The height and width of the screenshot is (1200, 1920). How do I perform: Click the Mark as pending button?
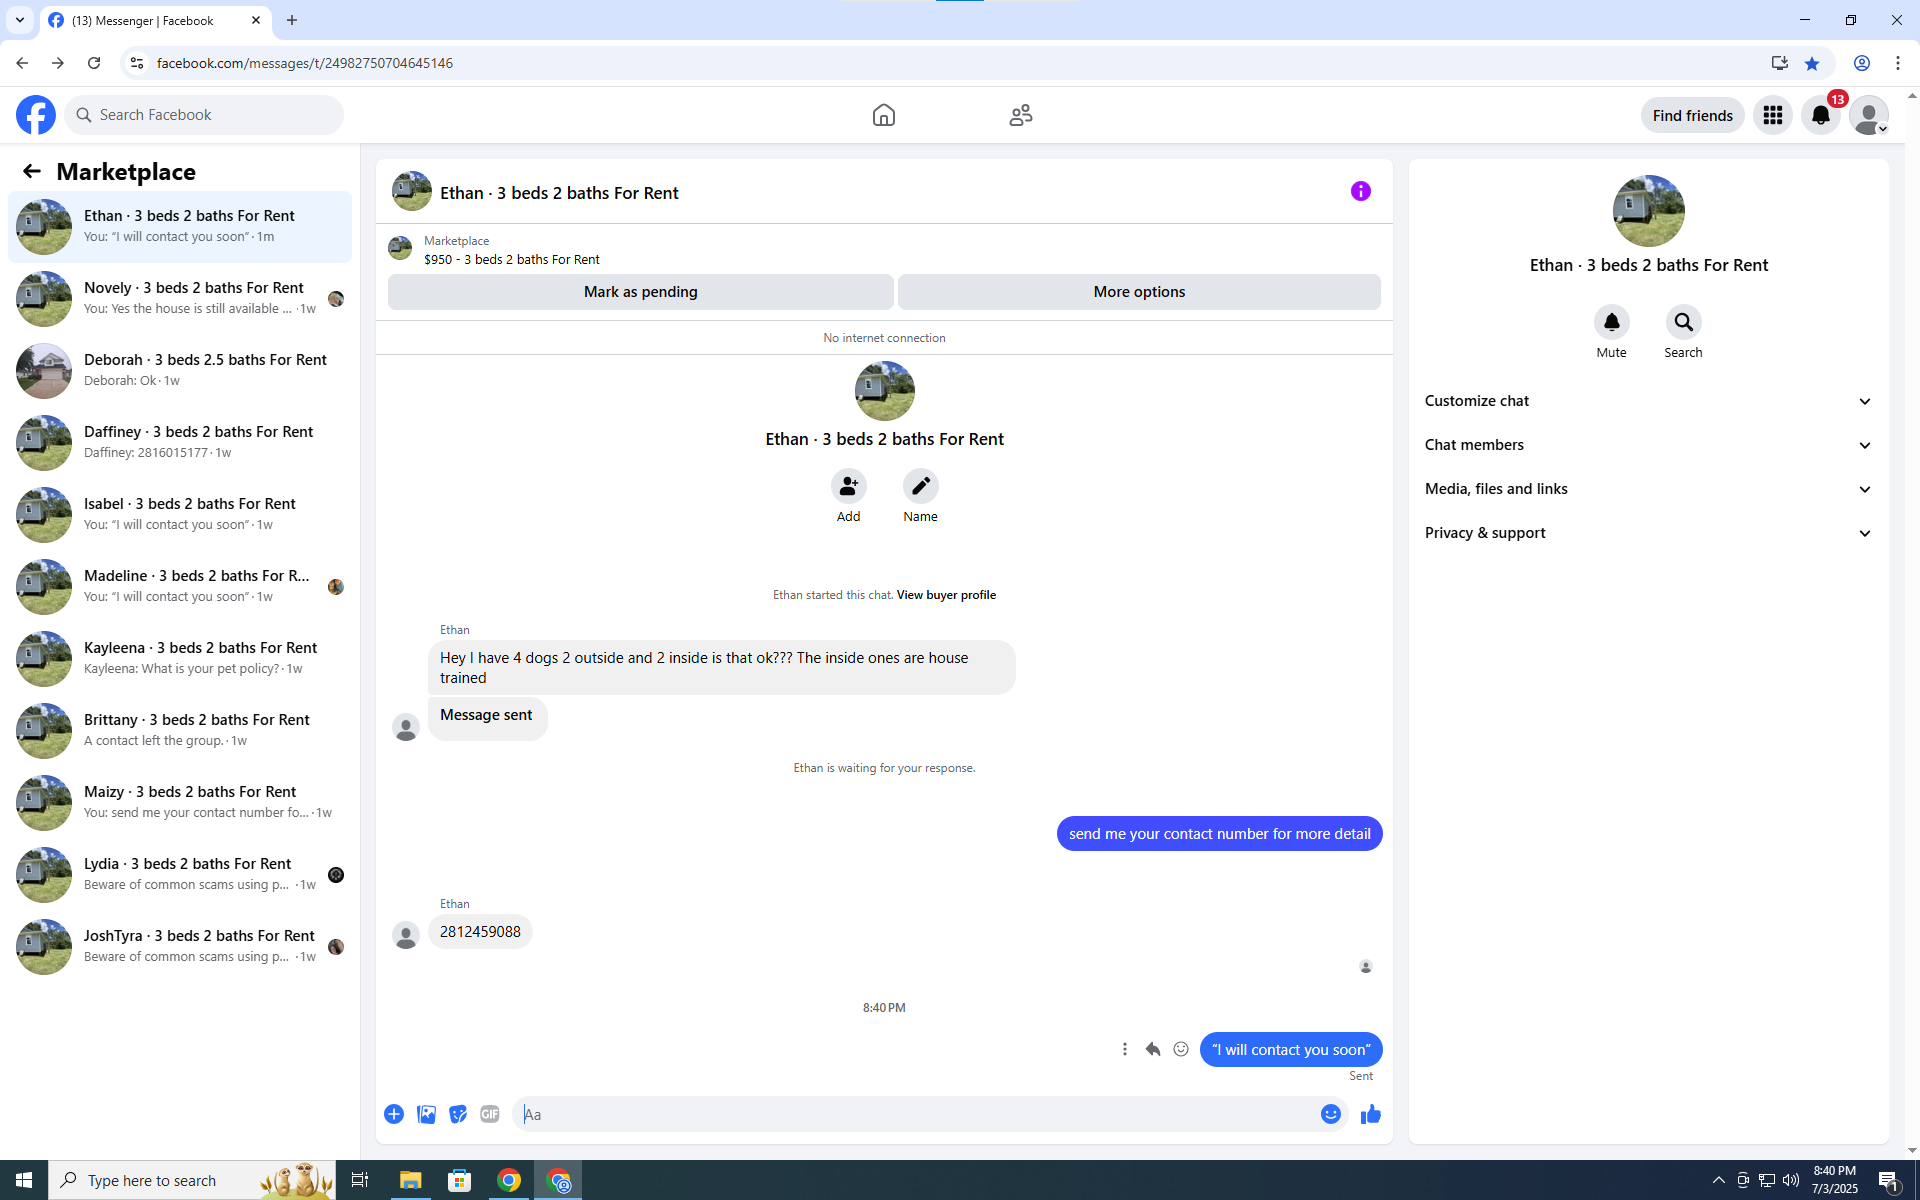pos(640,292)
